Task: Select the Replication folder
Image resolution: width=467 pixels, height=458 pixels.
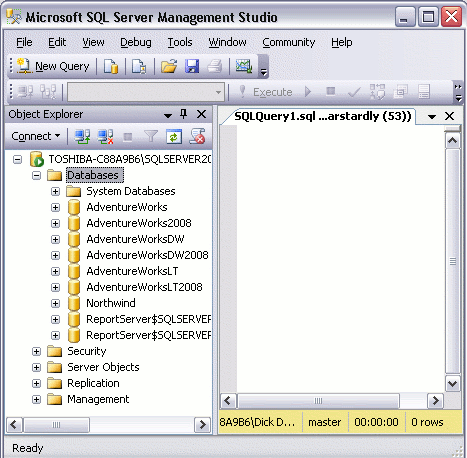Action: (93, 383)
